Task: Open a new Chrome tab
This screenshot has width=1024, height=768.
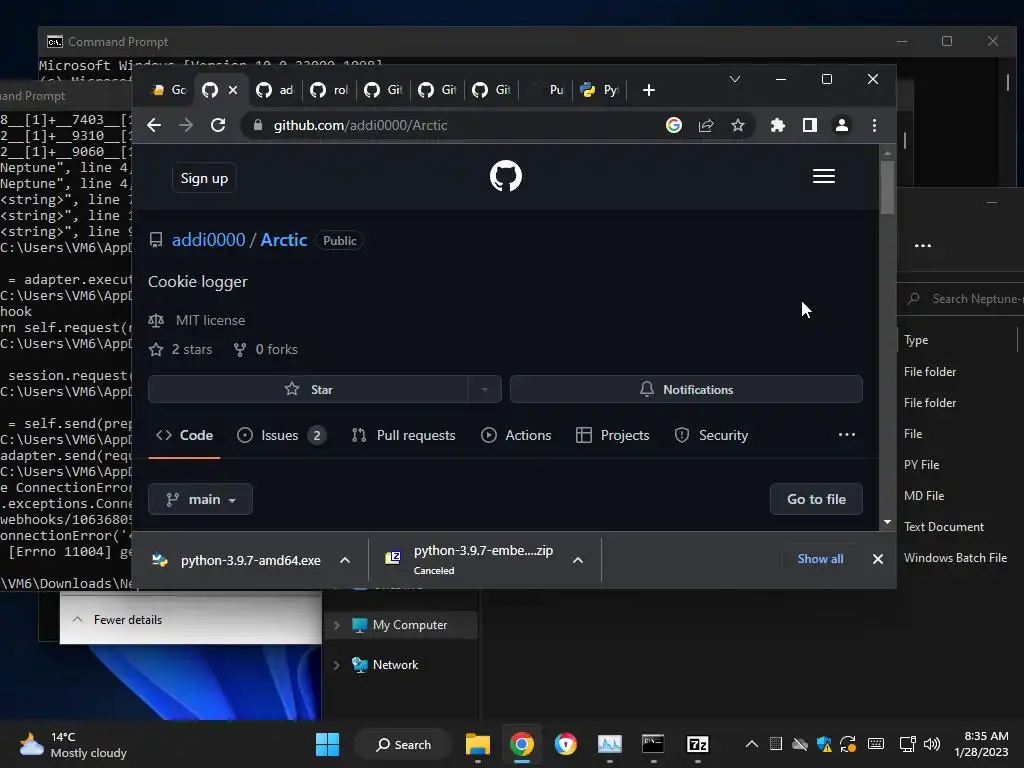Action: [648, 90]
